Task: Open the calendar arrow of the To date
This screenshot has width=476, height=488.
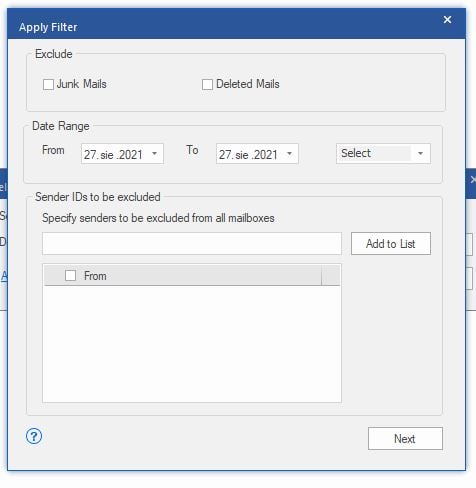Action: (x=289, y=154)
